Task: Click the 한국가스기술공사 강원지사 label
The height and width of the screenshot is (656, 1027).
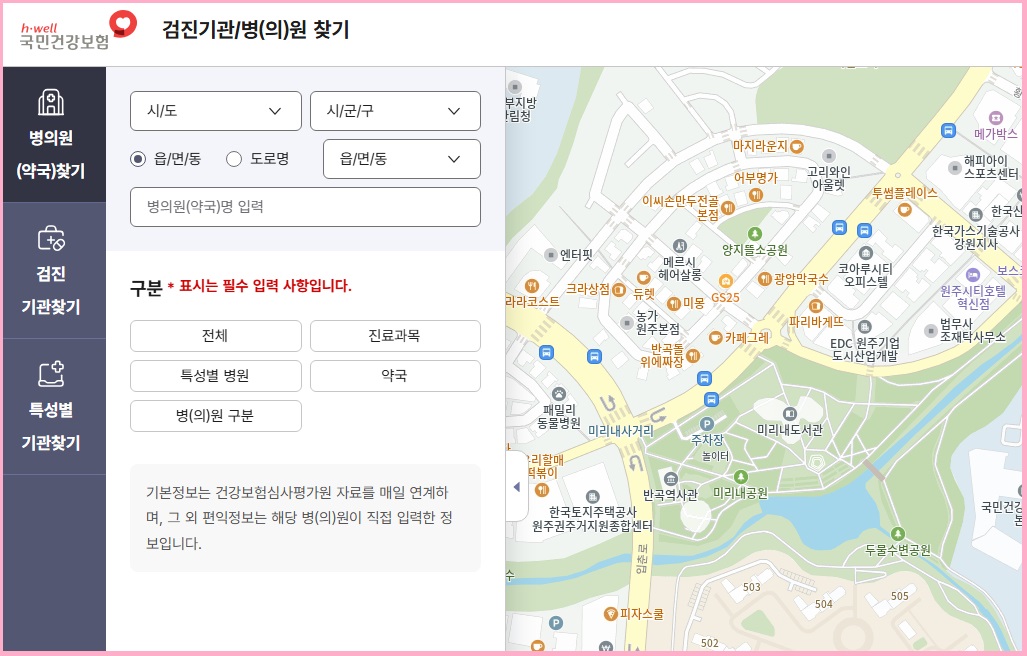Action: pos(975,237)
